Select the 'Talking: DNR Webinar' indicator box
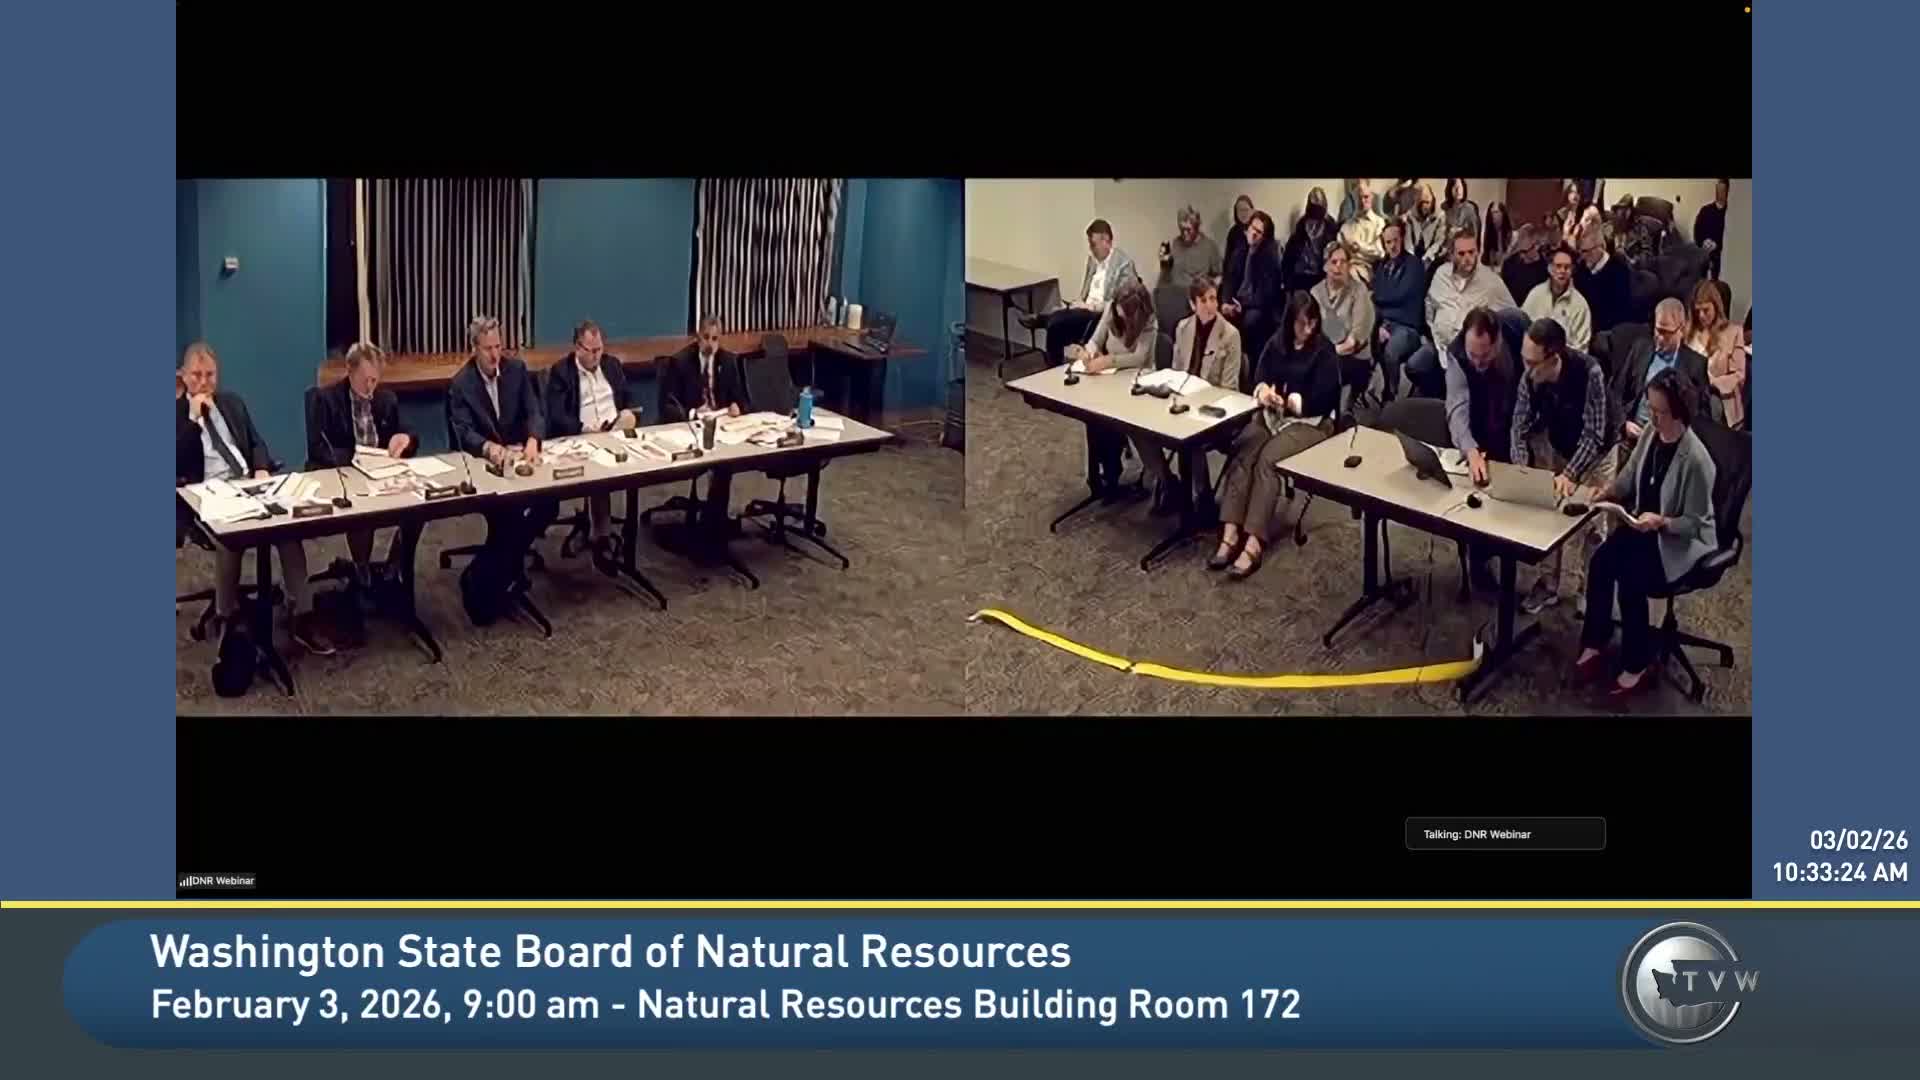Image resolution: width=1920 pixels, height=1080 pixels. point(1504,834)
